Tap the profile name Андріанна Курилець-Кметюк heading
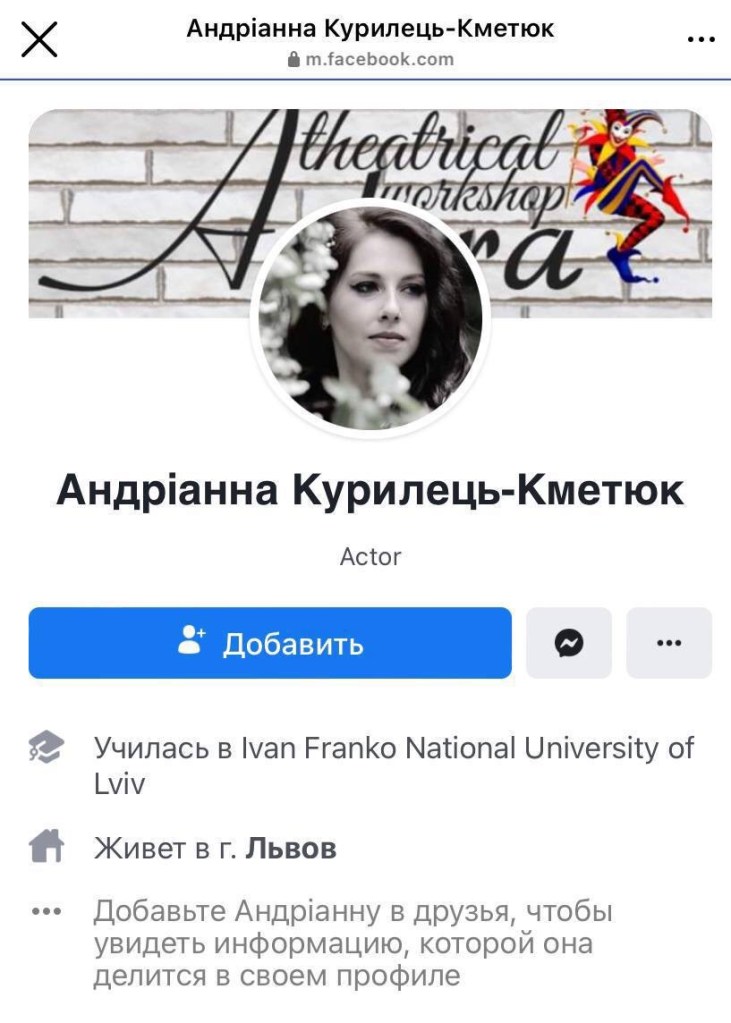Viewport: 731px width, 1023px height. pos(370,490)
